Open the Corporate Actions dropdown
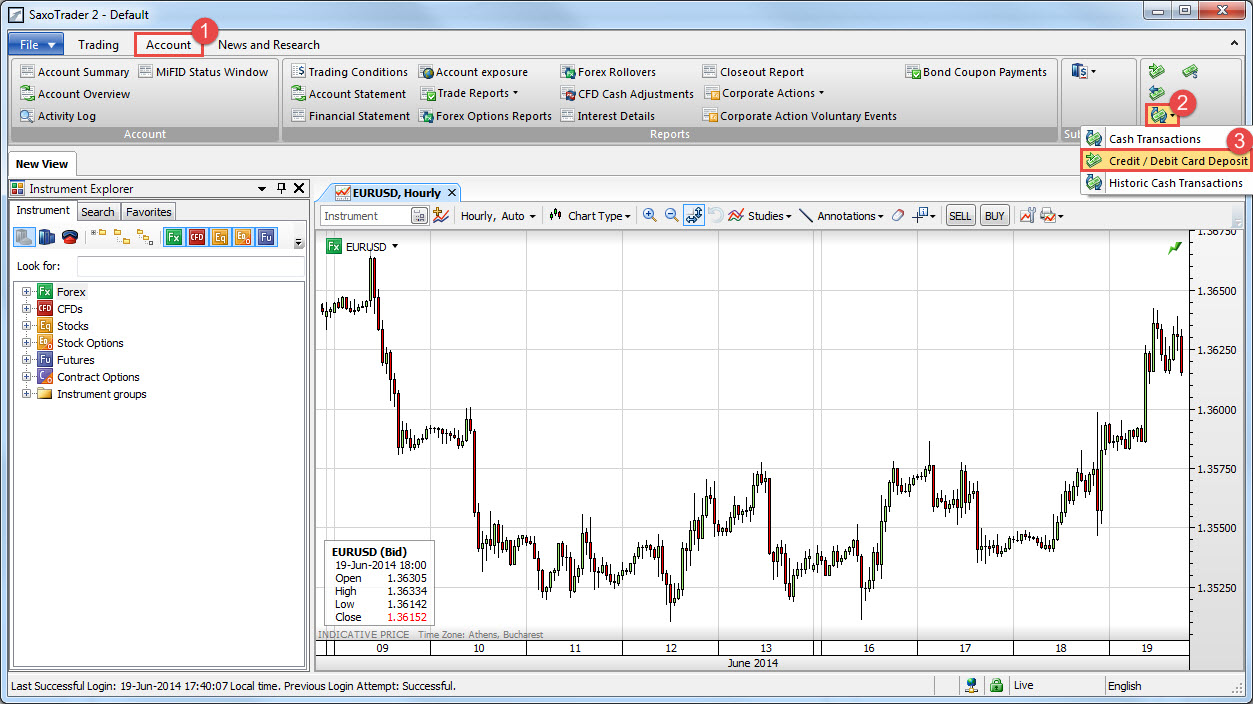Viewport: 1253px width, 704px height. point(764,94)
